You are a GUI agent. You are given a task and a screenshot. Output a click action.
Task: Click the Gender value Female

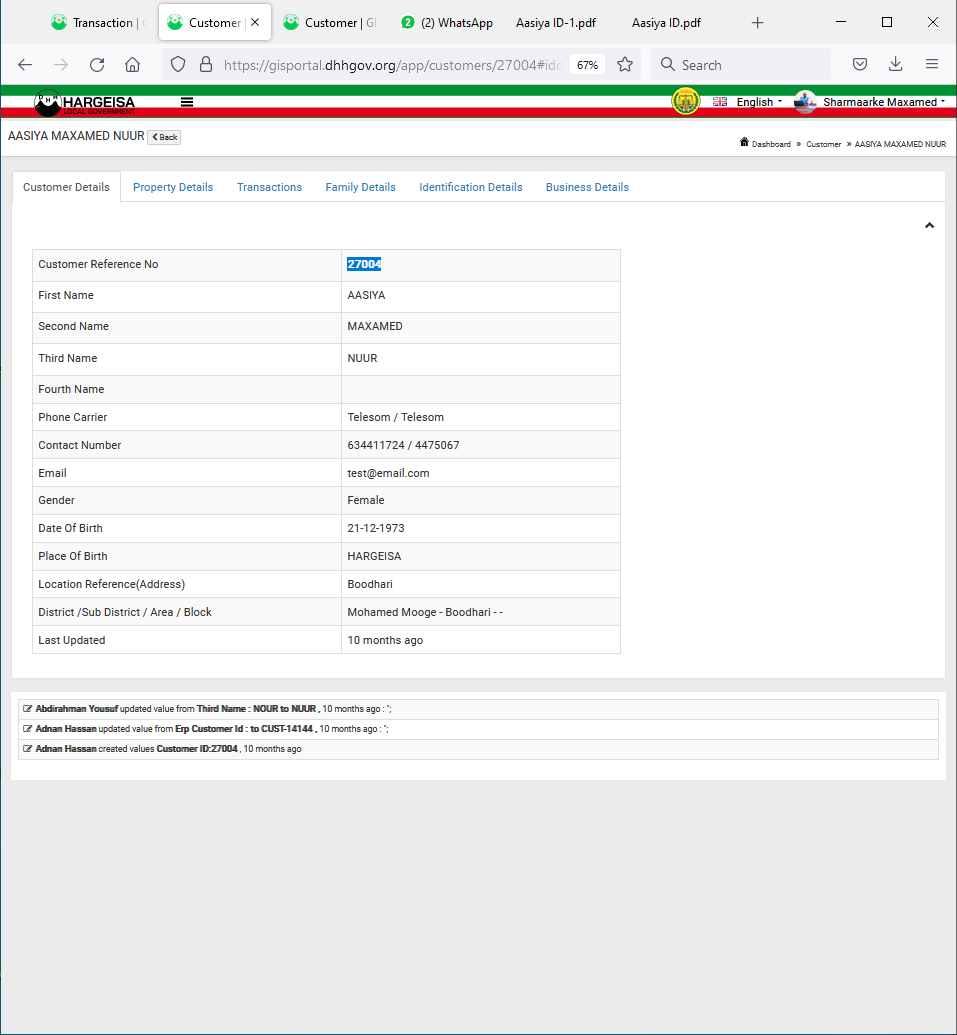(366, 500)
